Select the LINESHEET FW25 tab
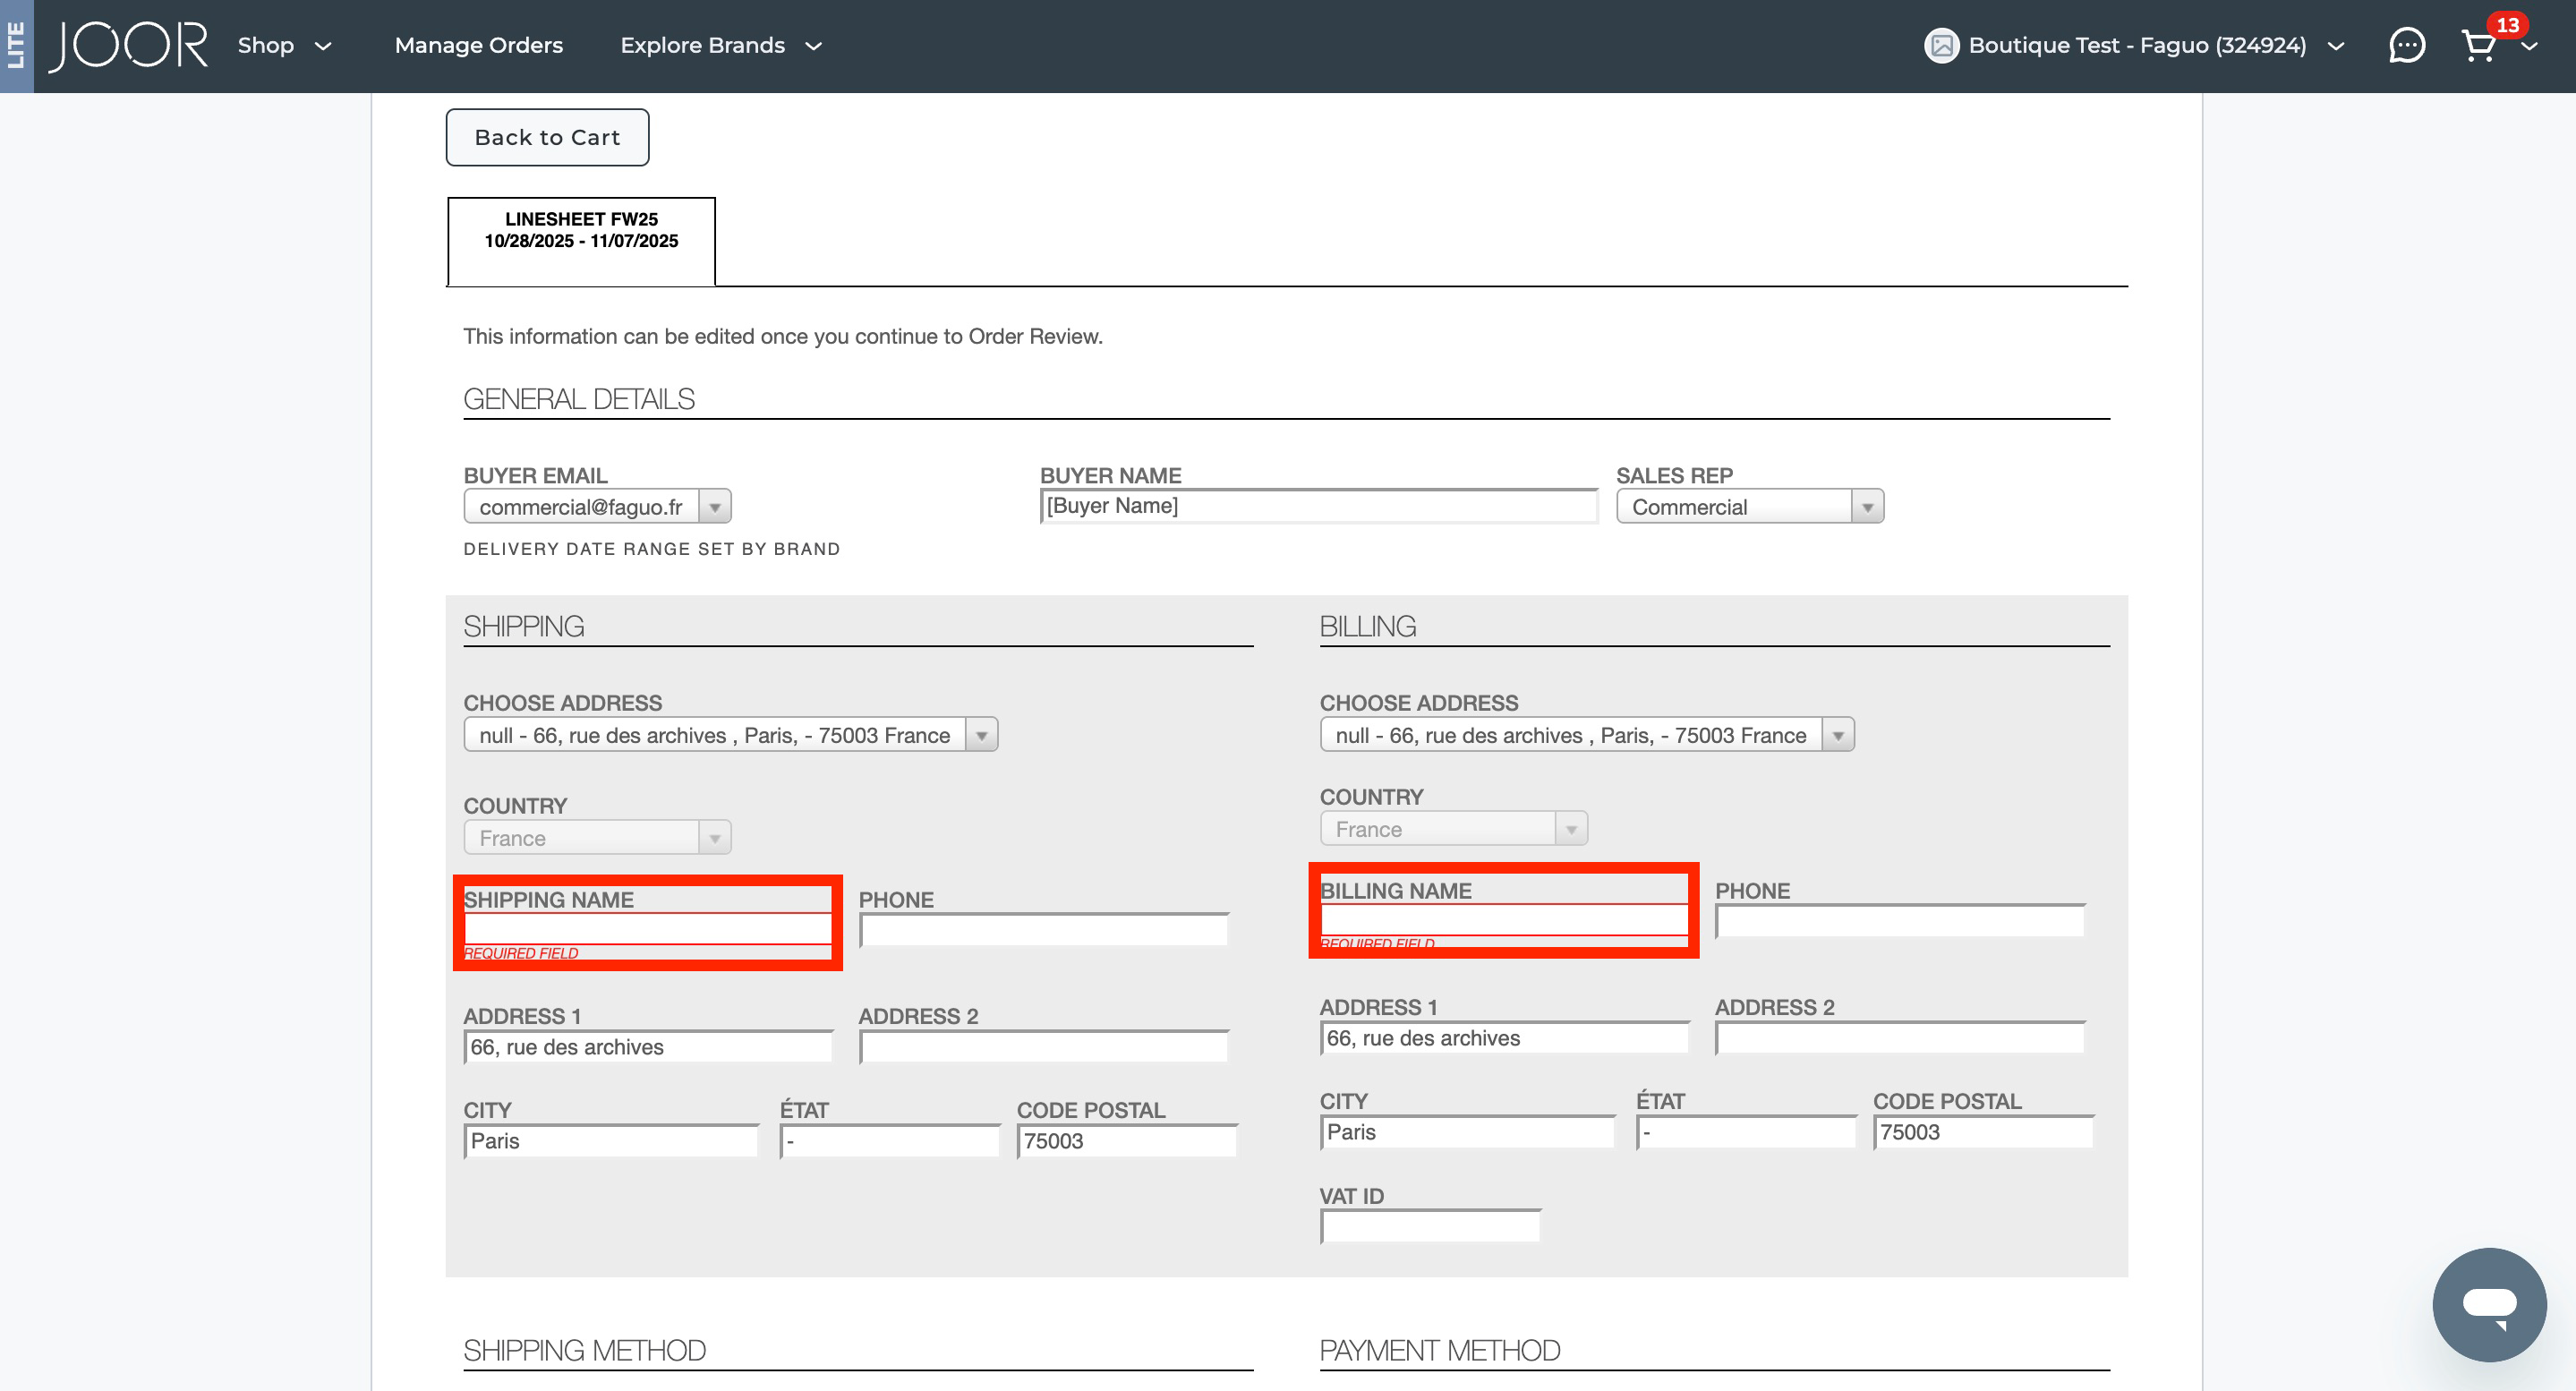Screen dimensions: 2576x1391 point(581,241)
